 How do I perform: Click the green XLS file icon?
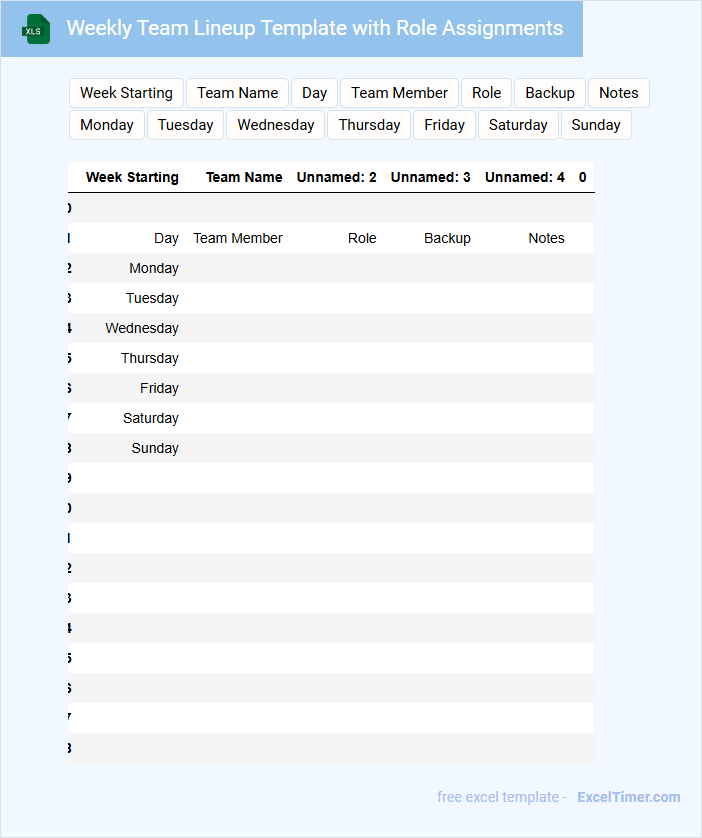click(36, 29)
